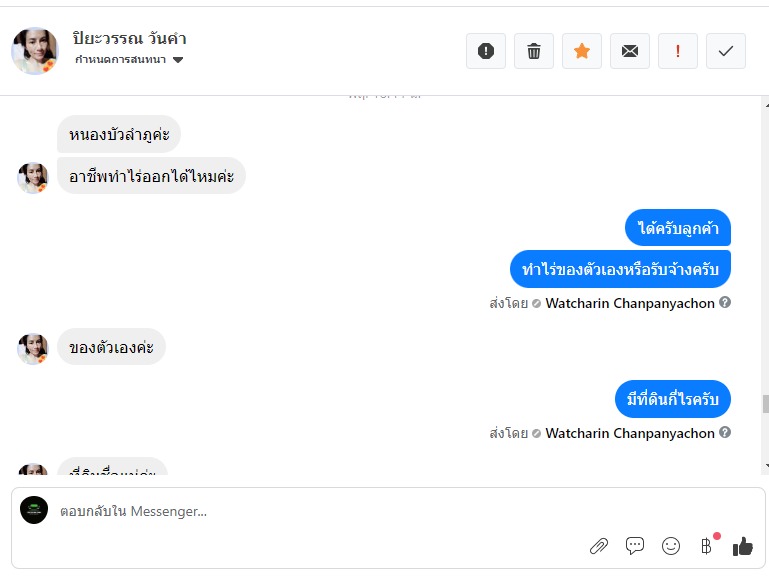Star this conversation for follow up
The image size is (769, 576).
tap(582, 51)
